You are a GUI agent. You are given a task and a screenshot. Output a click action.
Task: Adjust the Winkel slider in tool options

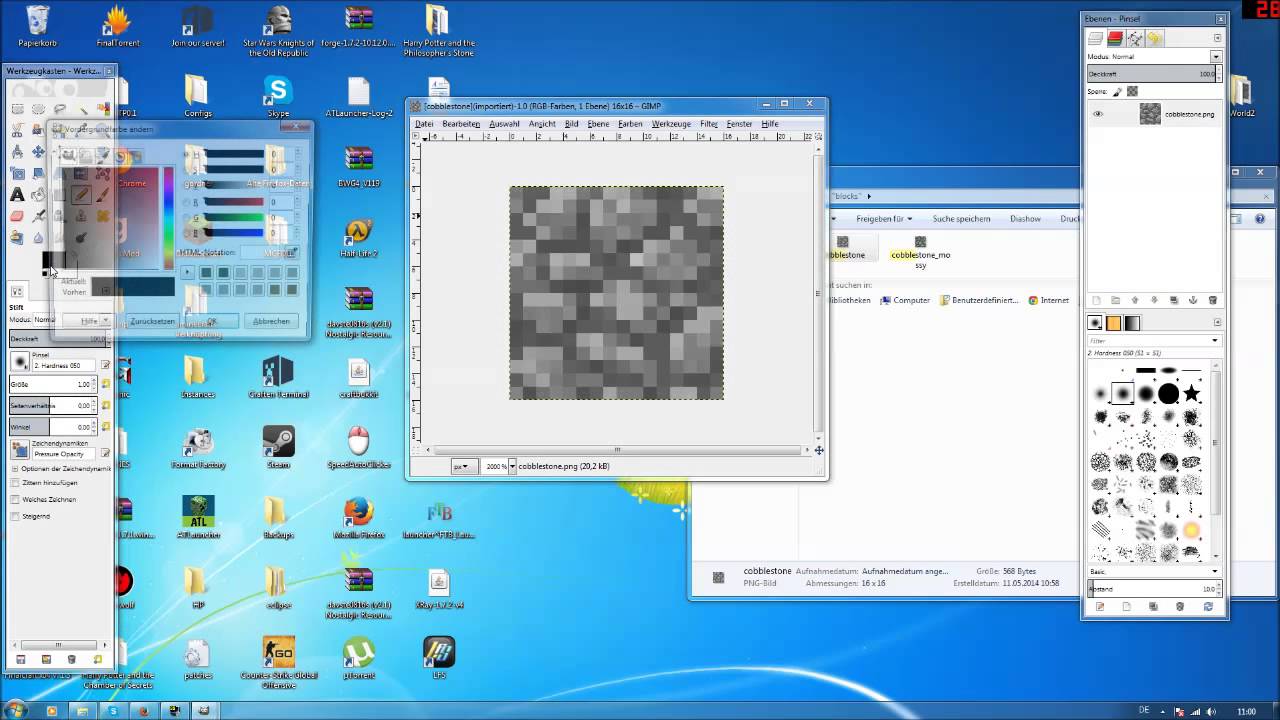pyautogui.click(x=53, y=427)
